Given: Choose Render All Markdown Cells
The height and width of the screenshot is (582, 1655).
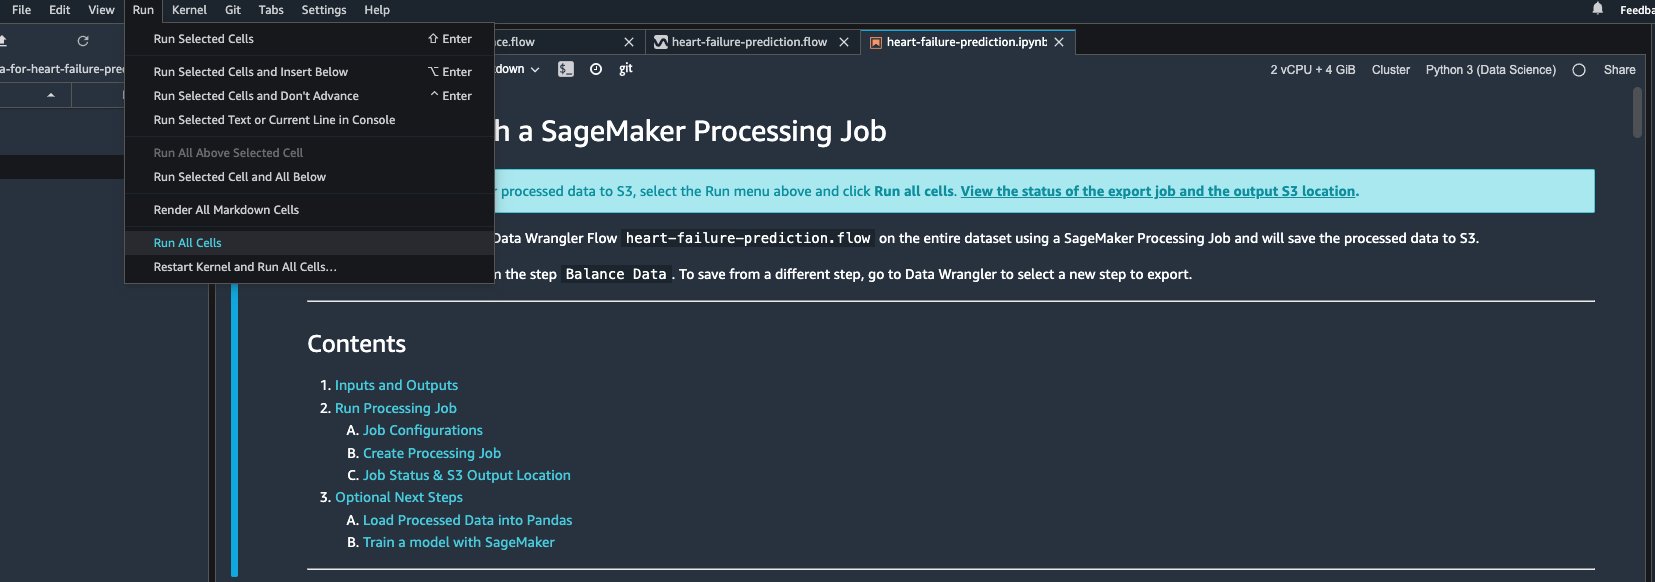Looking at the screenshot, I should tap(309, 210).
